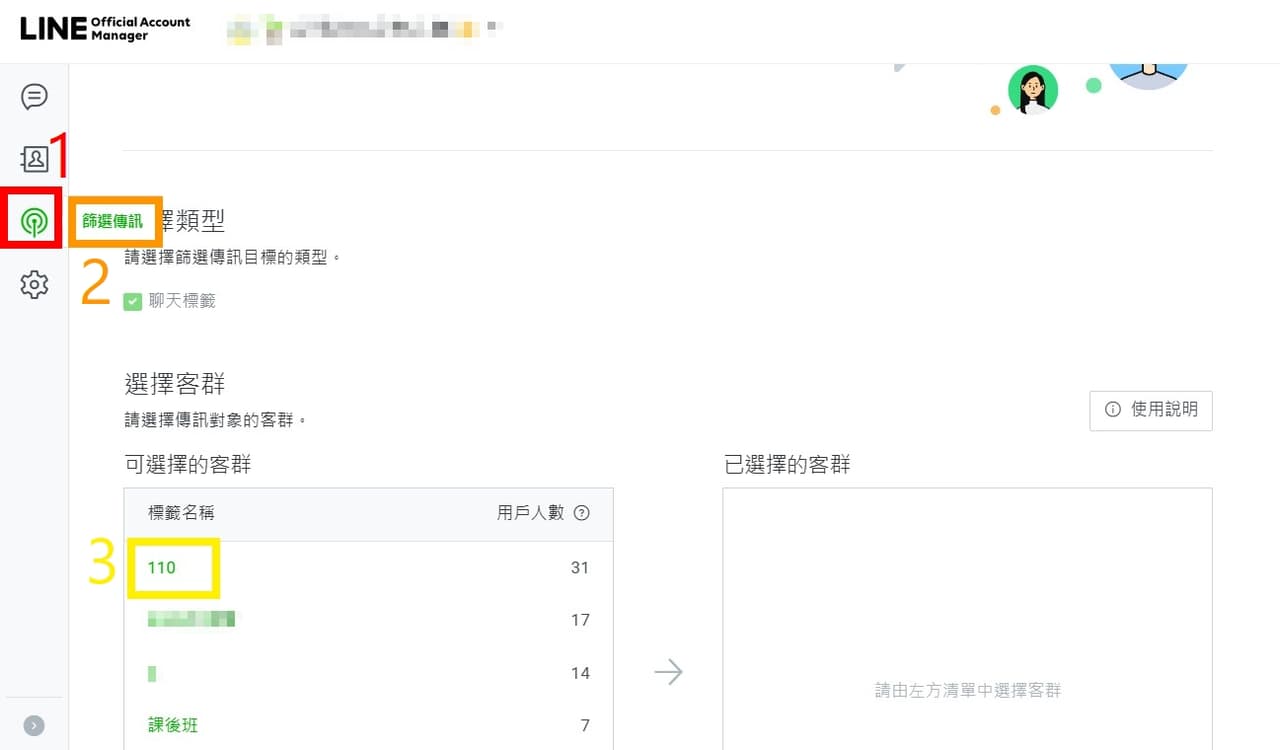Select the 110 tag
The height and width of the screenshot is (750, 1280).
point(162,568)
